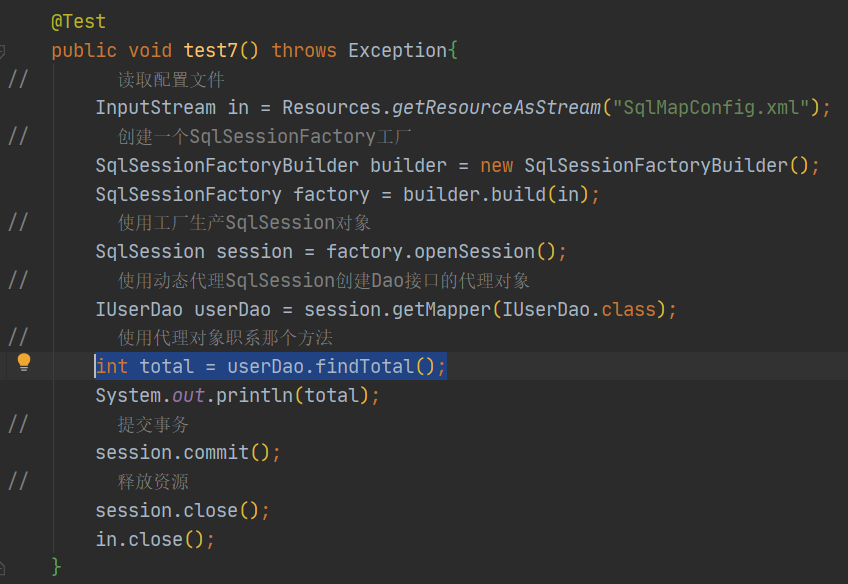Click getResourceAsStream method call
Viewport: 848px width, 584px height.
pyautogui.click(x=496, y=108)
